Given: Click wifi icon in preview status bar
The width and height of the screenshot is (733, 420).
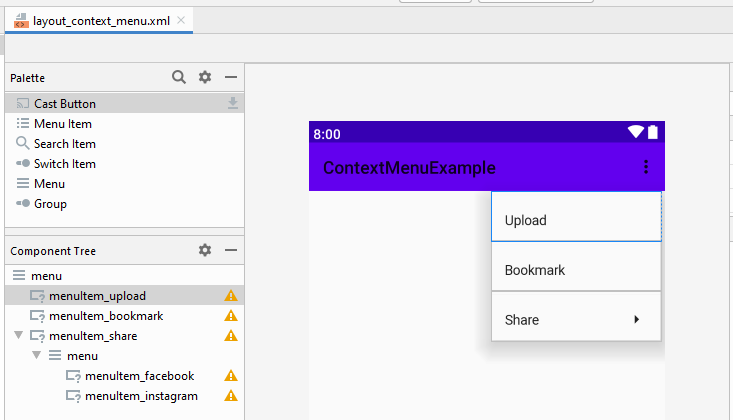Looking at the screenshot, I should pos(636,132).
